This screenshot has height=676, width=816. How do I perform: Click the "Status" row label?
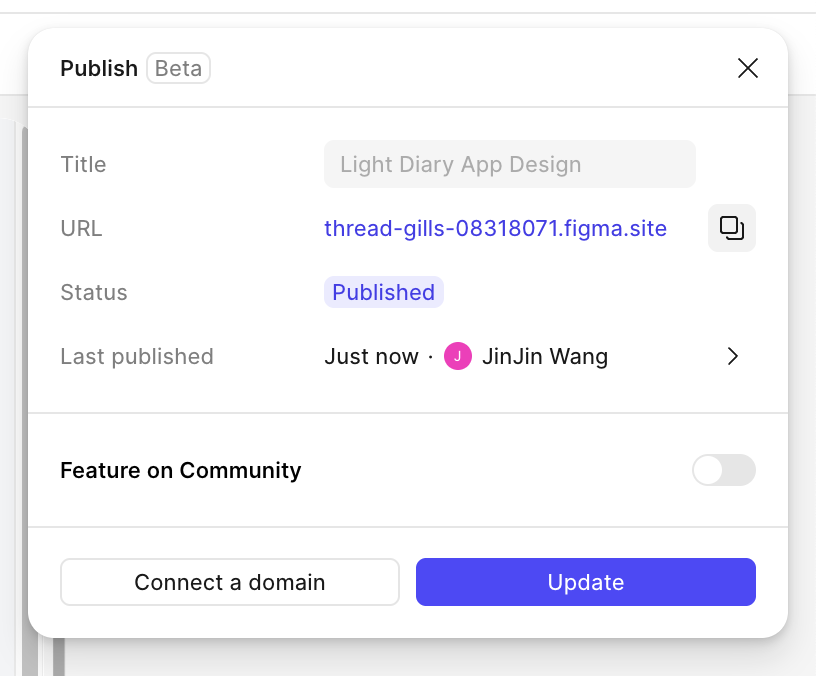(x=94, y=292)
